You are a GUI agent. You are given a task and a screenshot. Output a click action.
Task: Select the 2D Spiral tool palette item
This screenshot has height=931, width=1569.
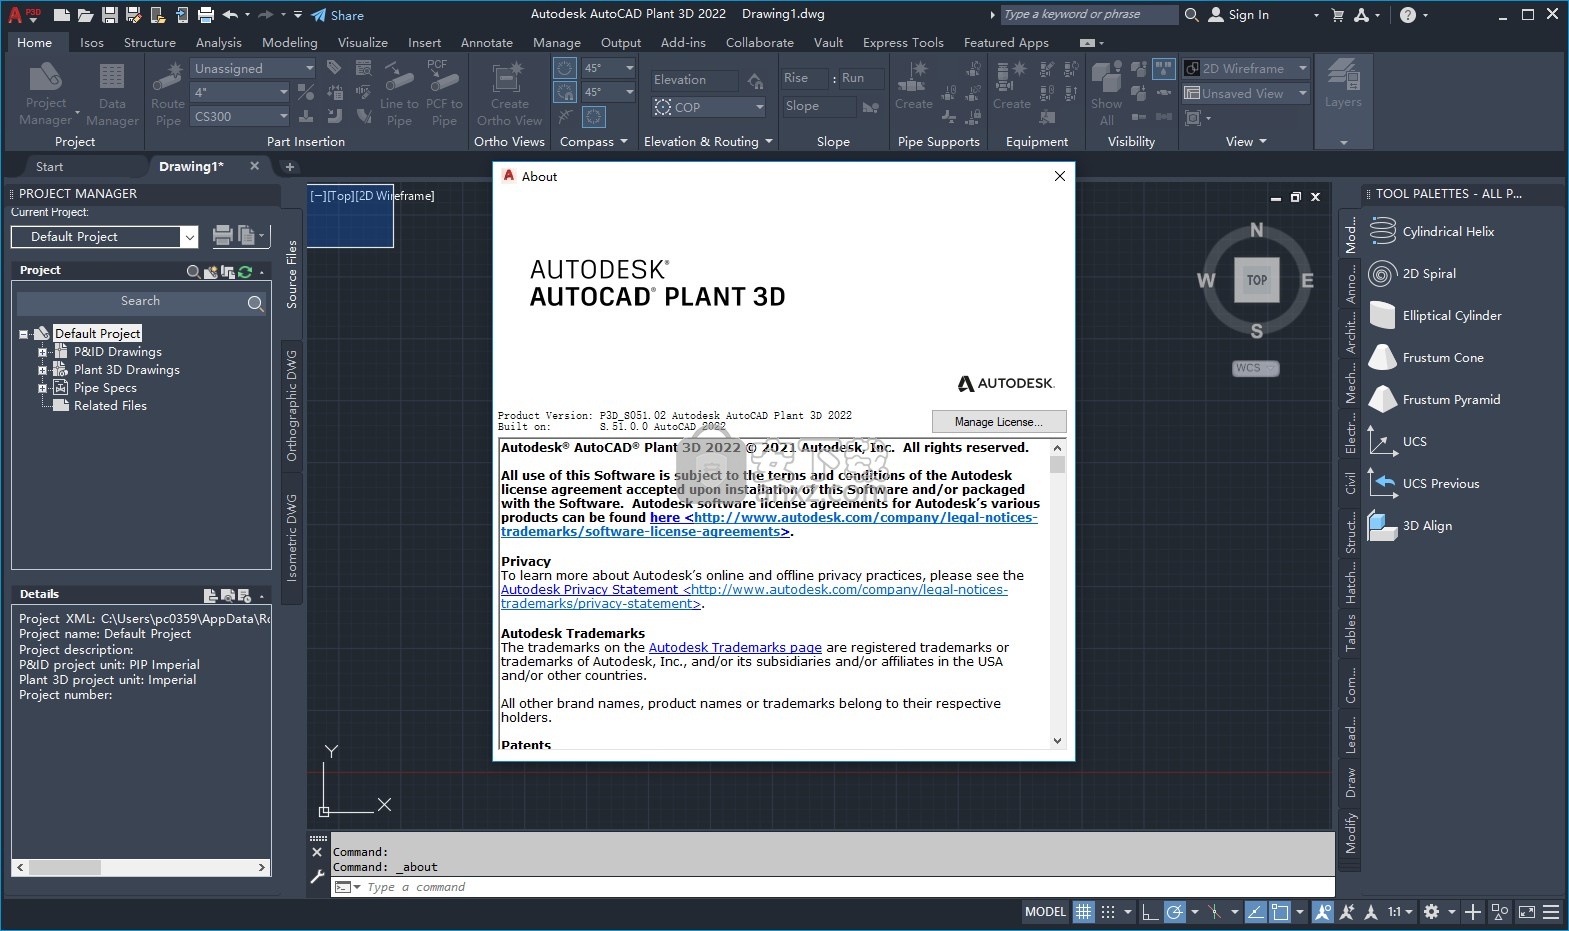coord(1412,273)
